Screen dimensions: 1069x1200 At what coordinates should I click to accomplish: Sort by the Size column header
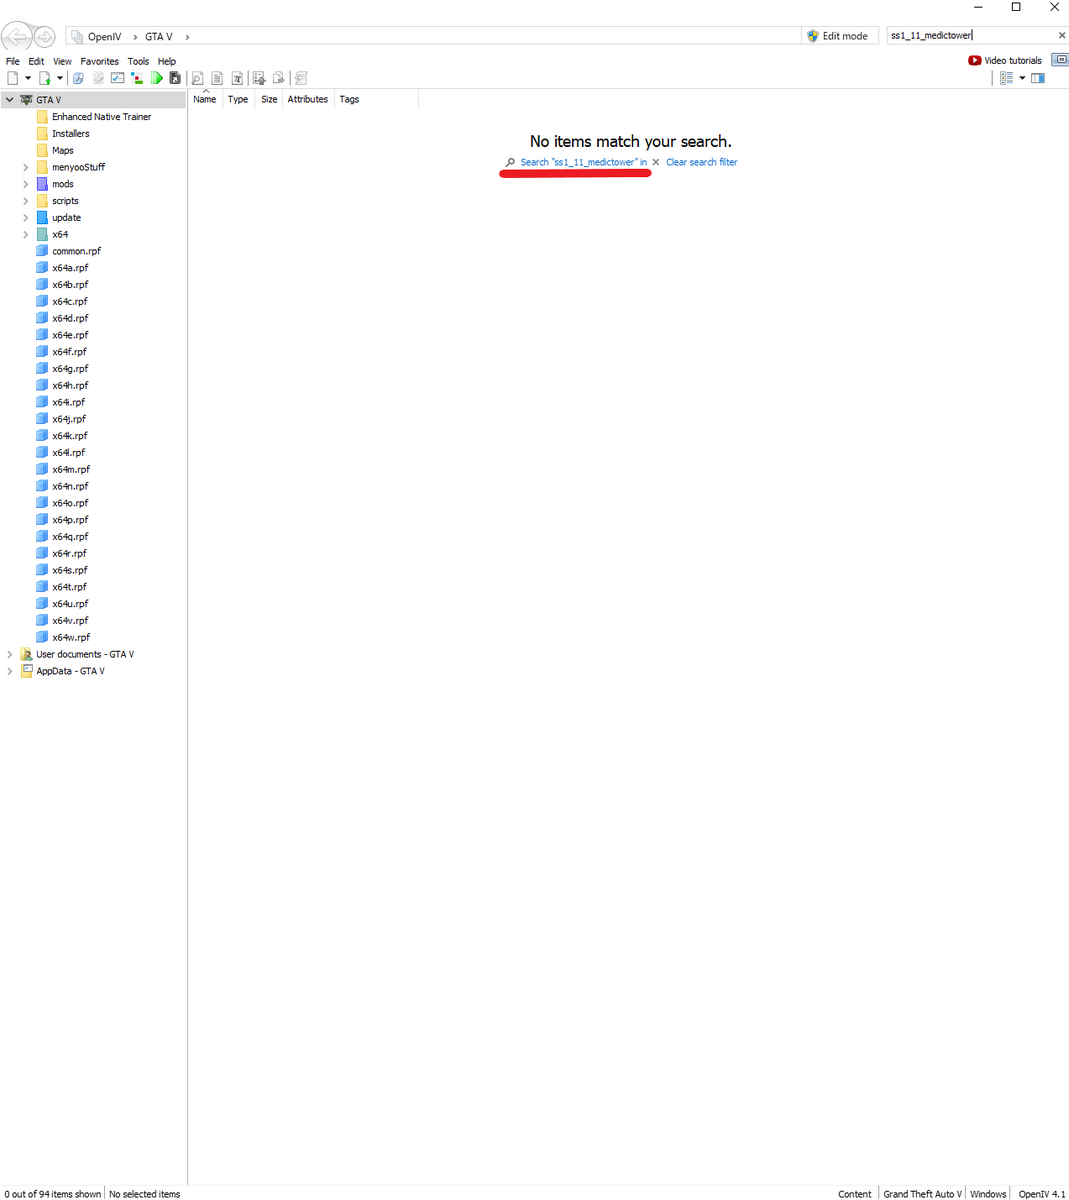(269, 99)
